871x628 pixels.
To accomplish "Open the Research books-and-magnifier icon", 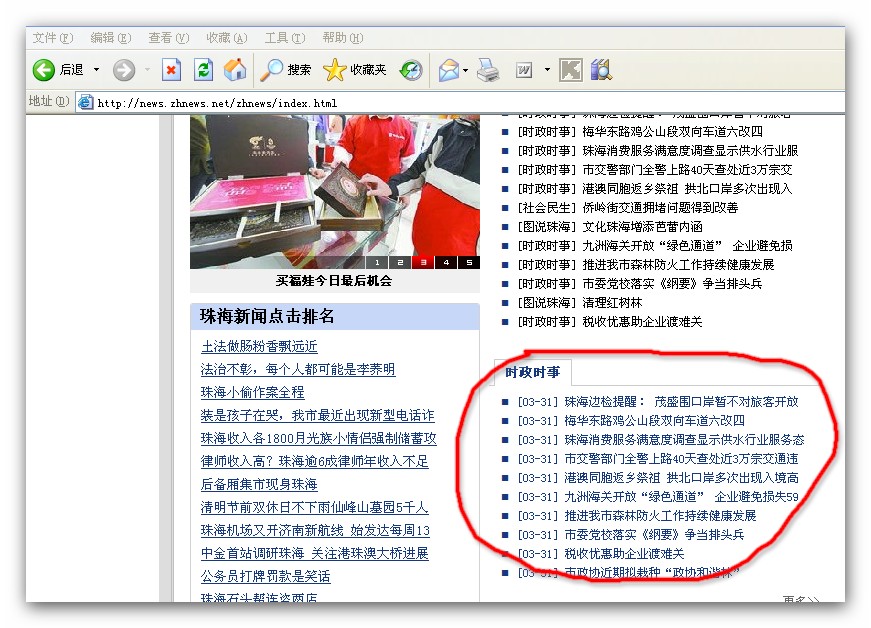I will (x=601, y=70).
